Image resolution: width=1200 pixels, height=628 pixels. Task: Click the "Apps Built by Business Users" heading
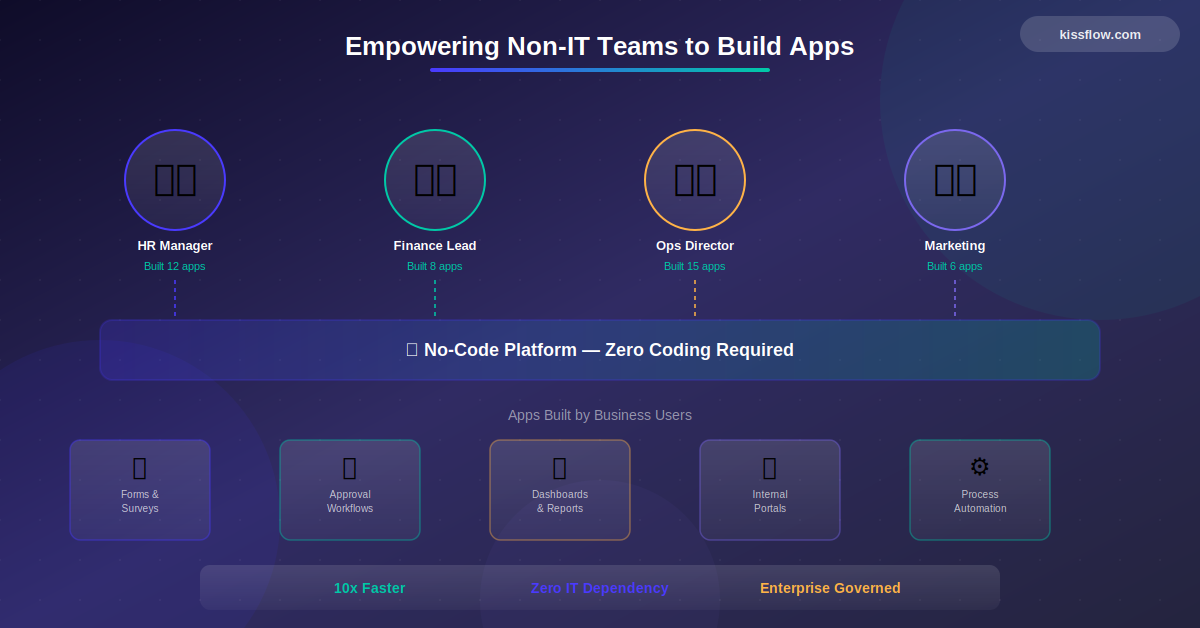(x=600, y=415)
